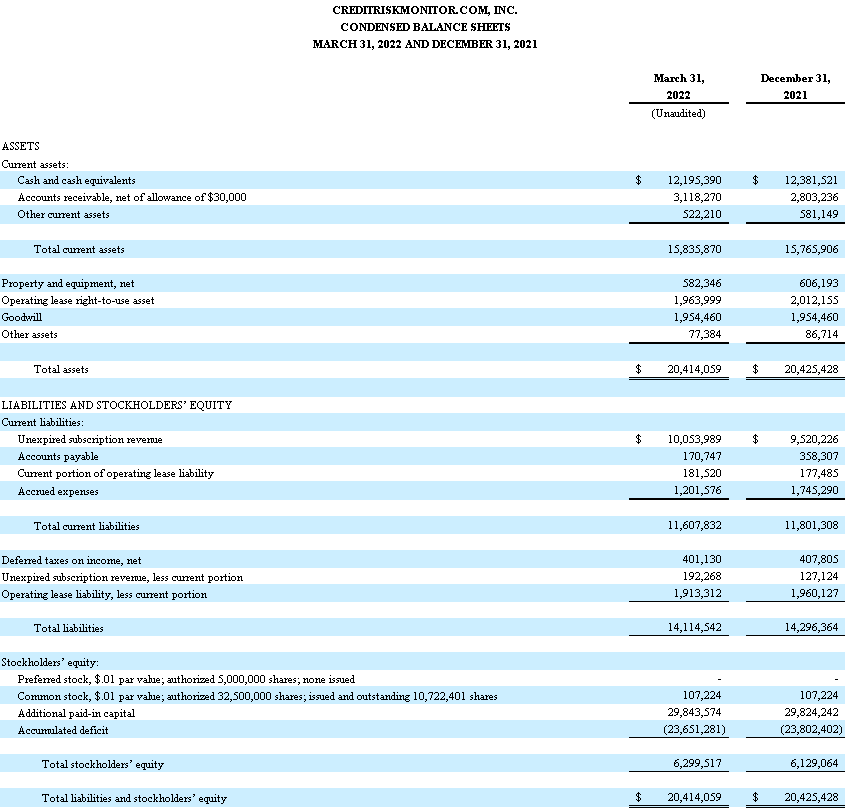Select 'Property and equipment, net' label

pos(68,283)
